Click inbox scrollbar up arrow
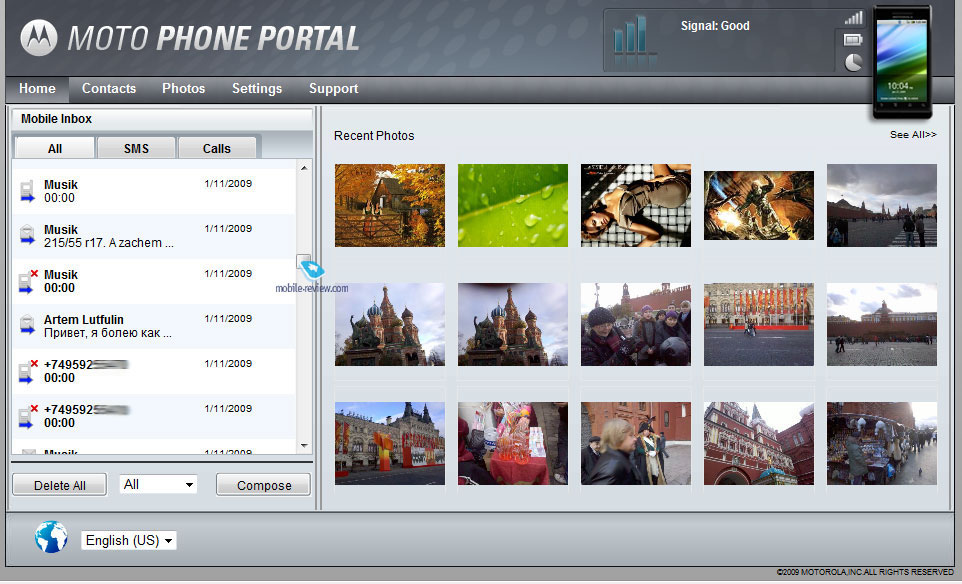Screen dimensions: 962x584 tap(304, 168)
